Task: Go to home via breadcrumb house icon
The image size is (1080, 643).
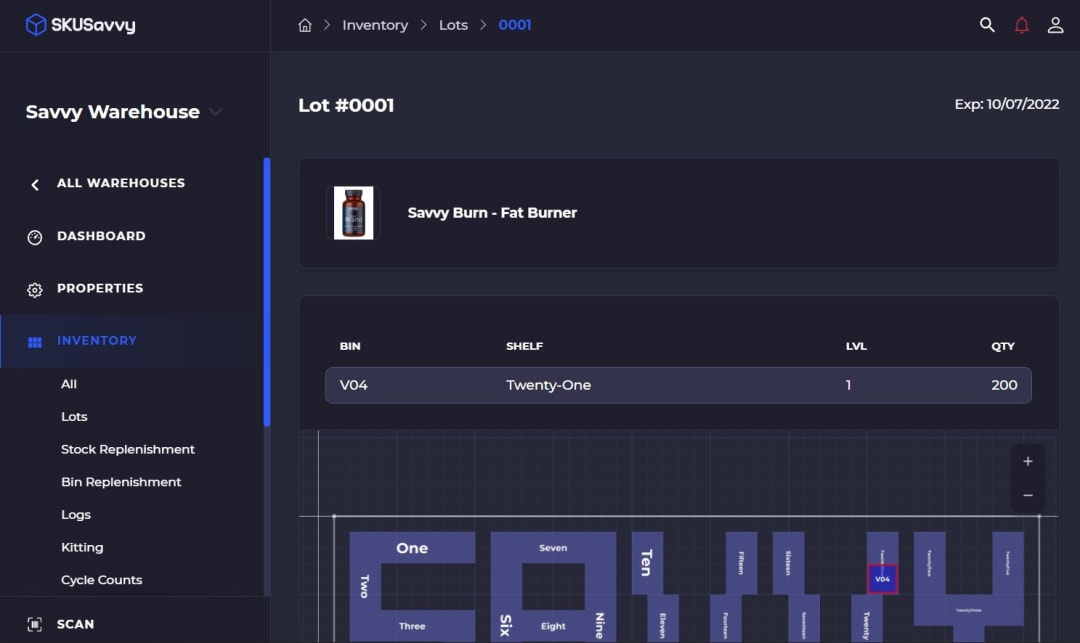Action: (x=304, y=25)
